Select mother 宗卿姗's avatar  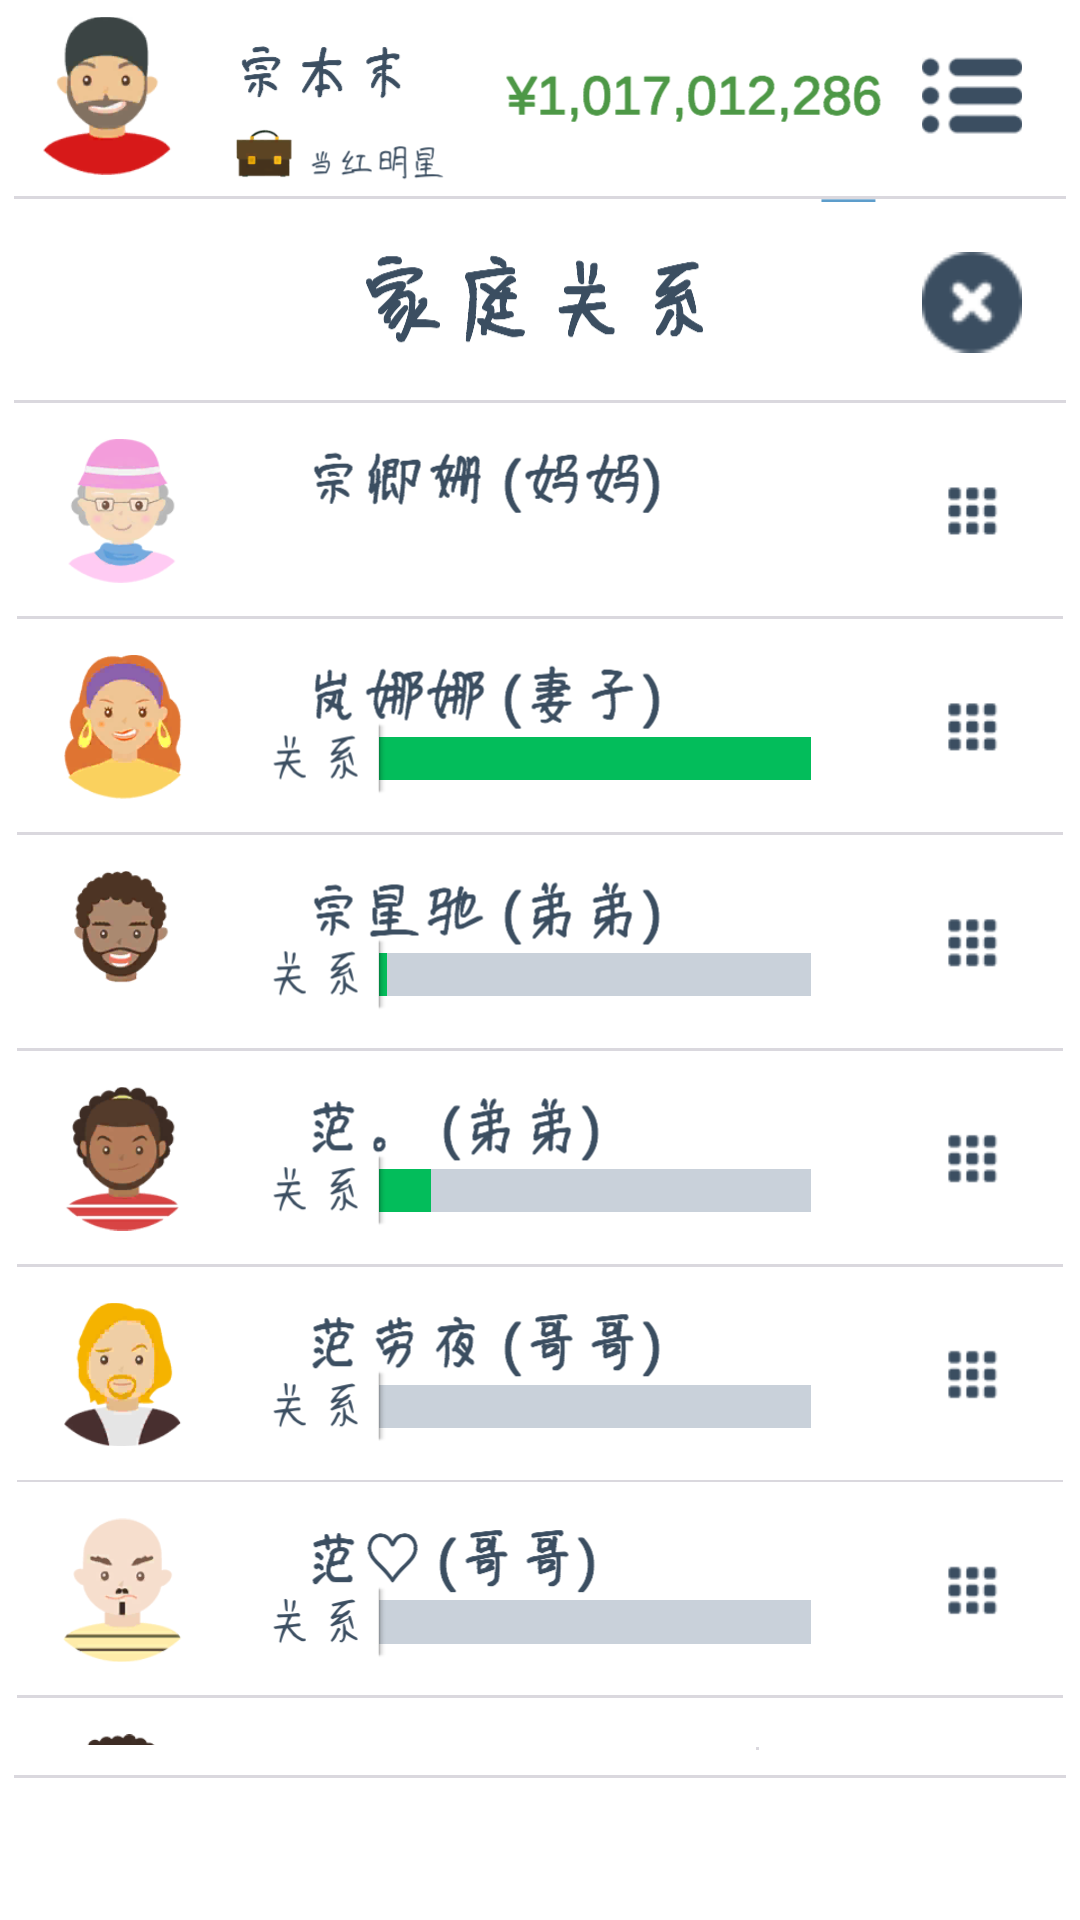122,511
